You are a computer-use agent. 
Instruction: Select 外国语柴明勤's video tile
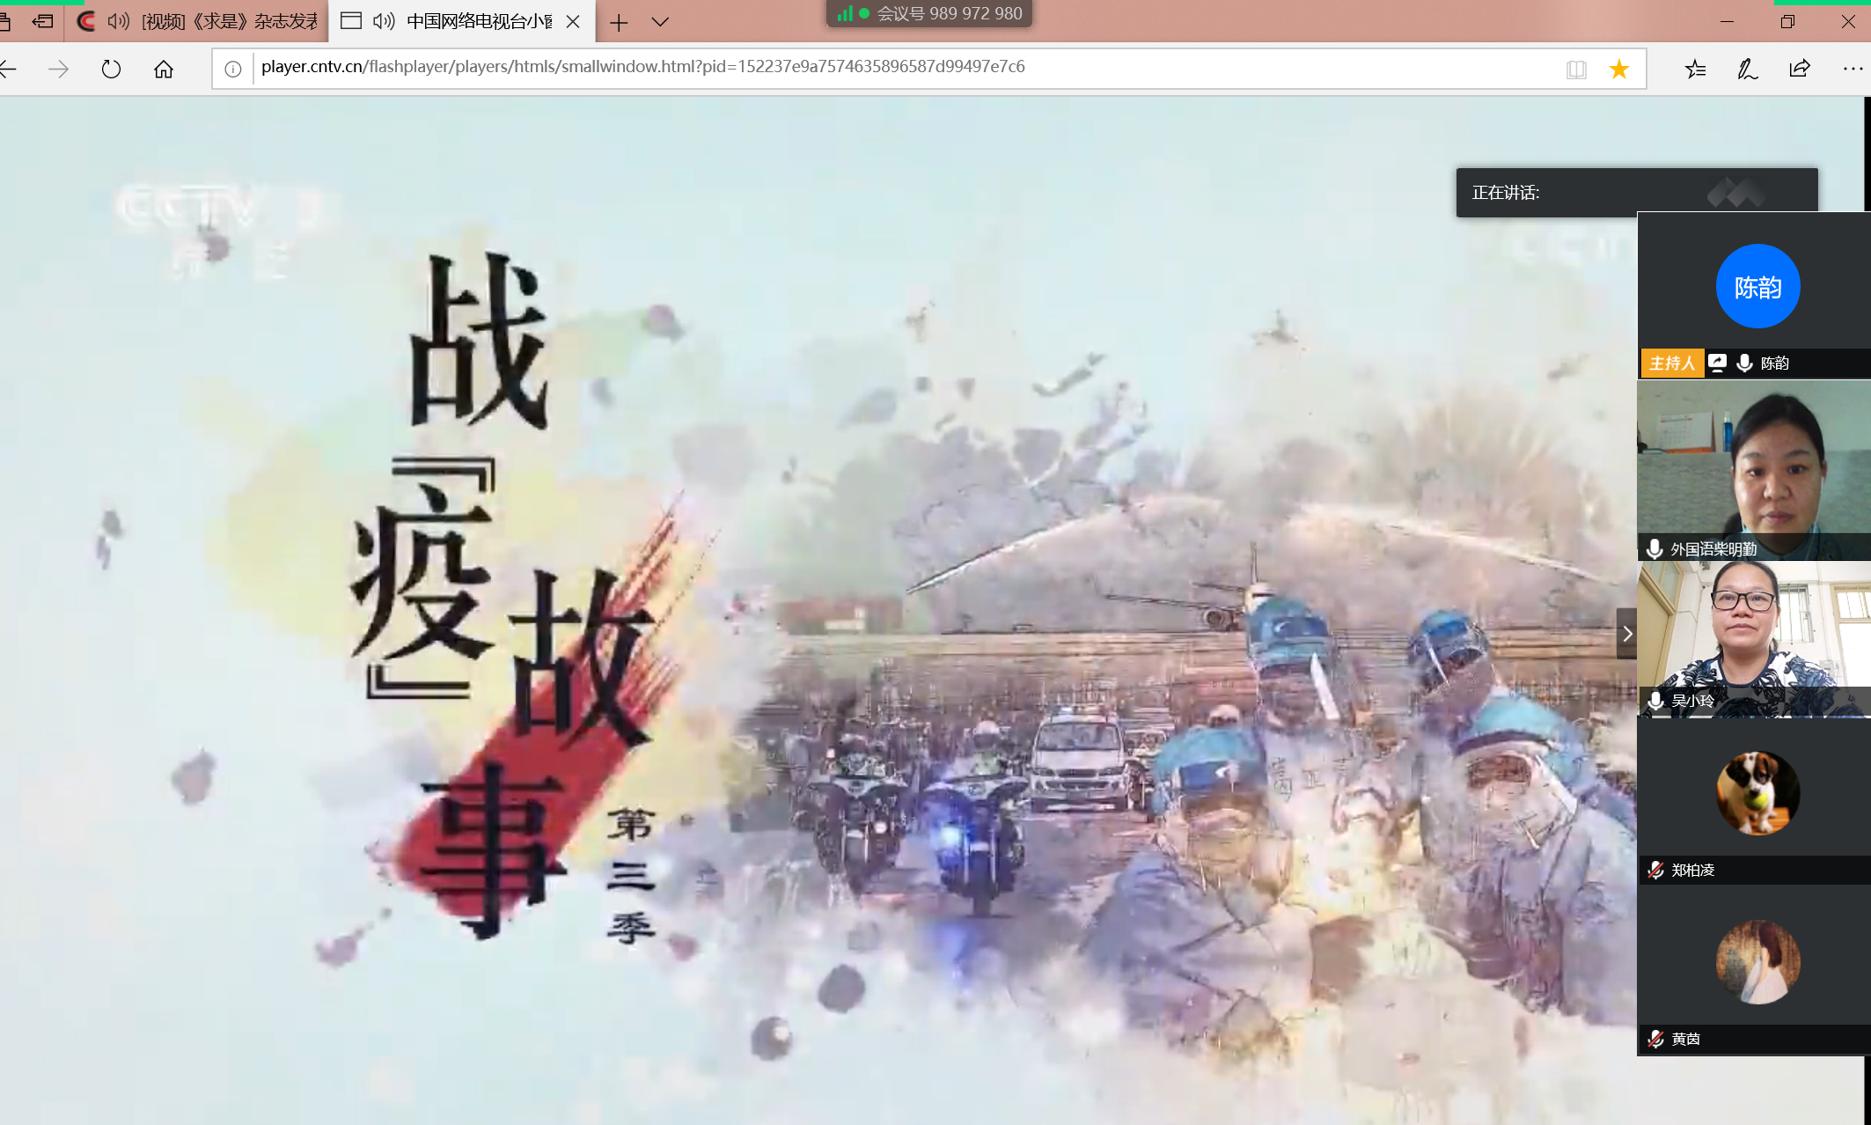1753,470
